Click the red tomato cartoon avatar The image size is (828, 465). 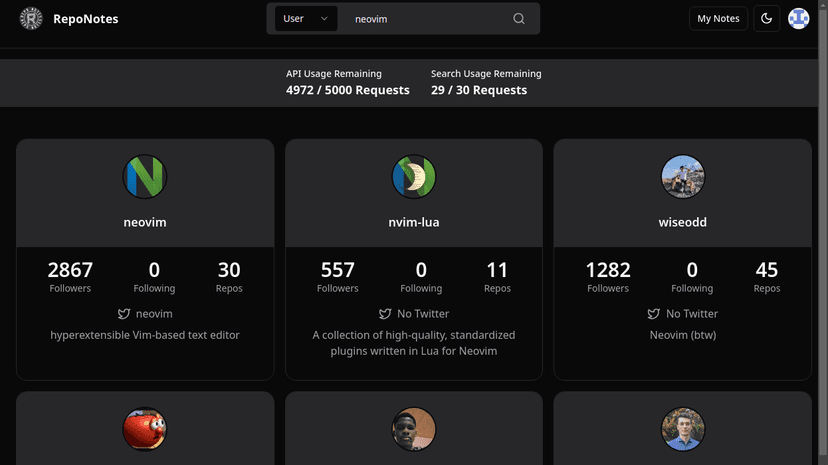(145, 429)
